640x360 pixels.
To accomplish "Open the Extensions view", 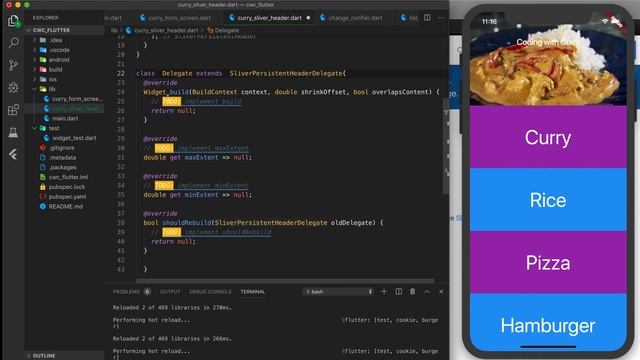I will pos(13,110).
